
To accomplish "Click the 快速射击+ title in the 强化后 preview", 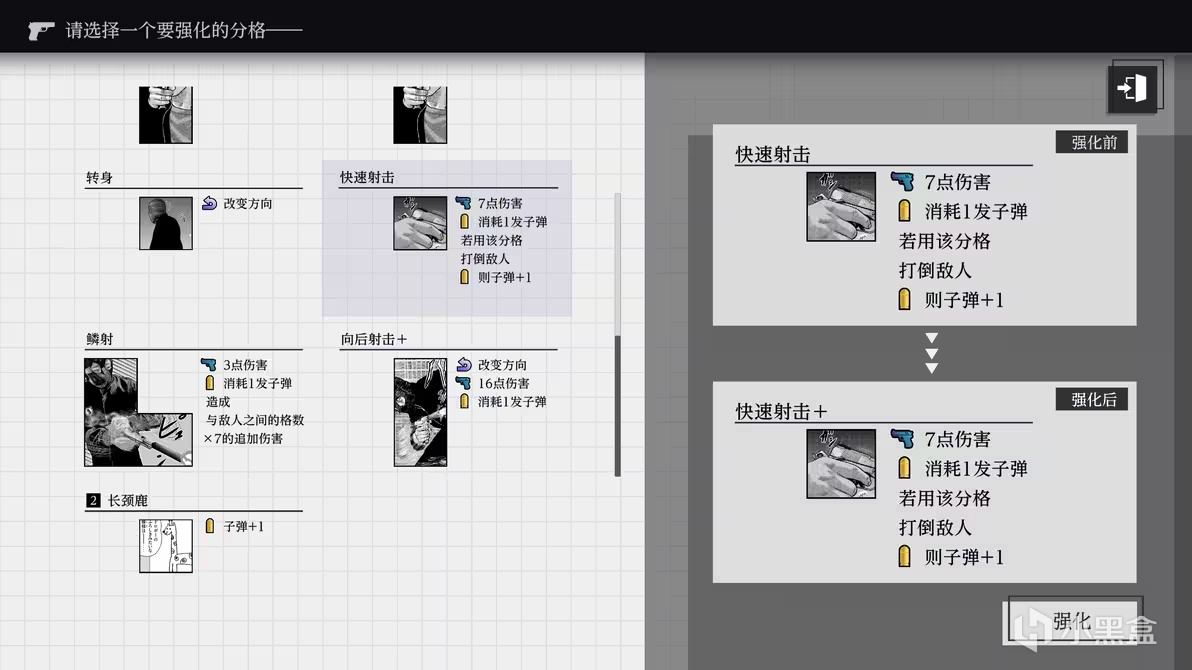I will 781,411.
